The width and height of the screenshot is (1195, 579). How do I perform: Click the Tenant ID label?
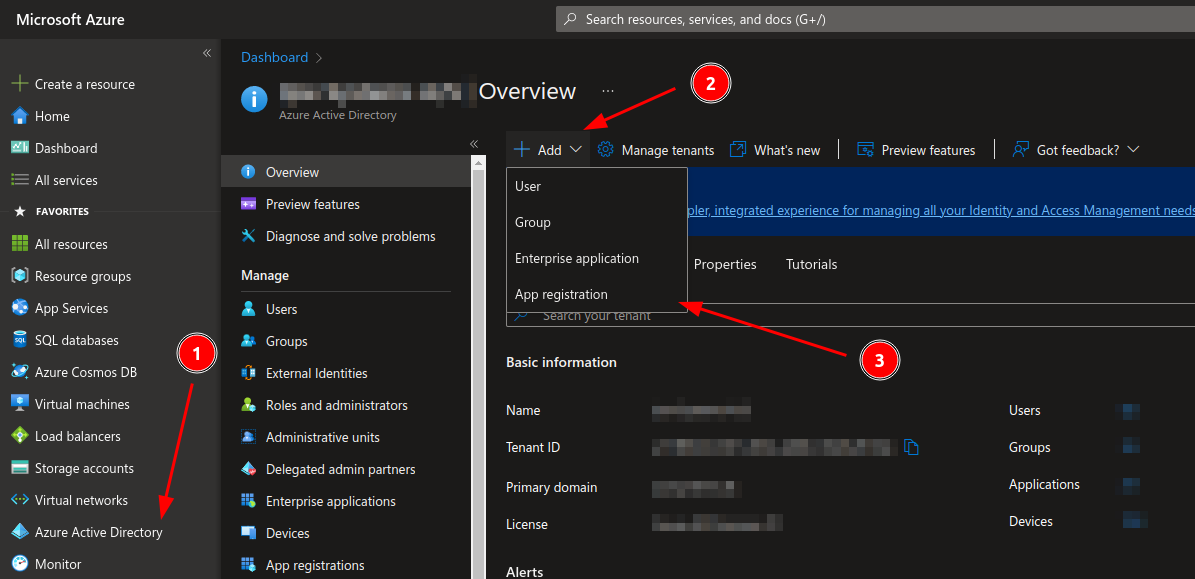[x=533, y=447]
